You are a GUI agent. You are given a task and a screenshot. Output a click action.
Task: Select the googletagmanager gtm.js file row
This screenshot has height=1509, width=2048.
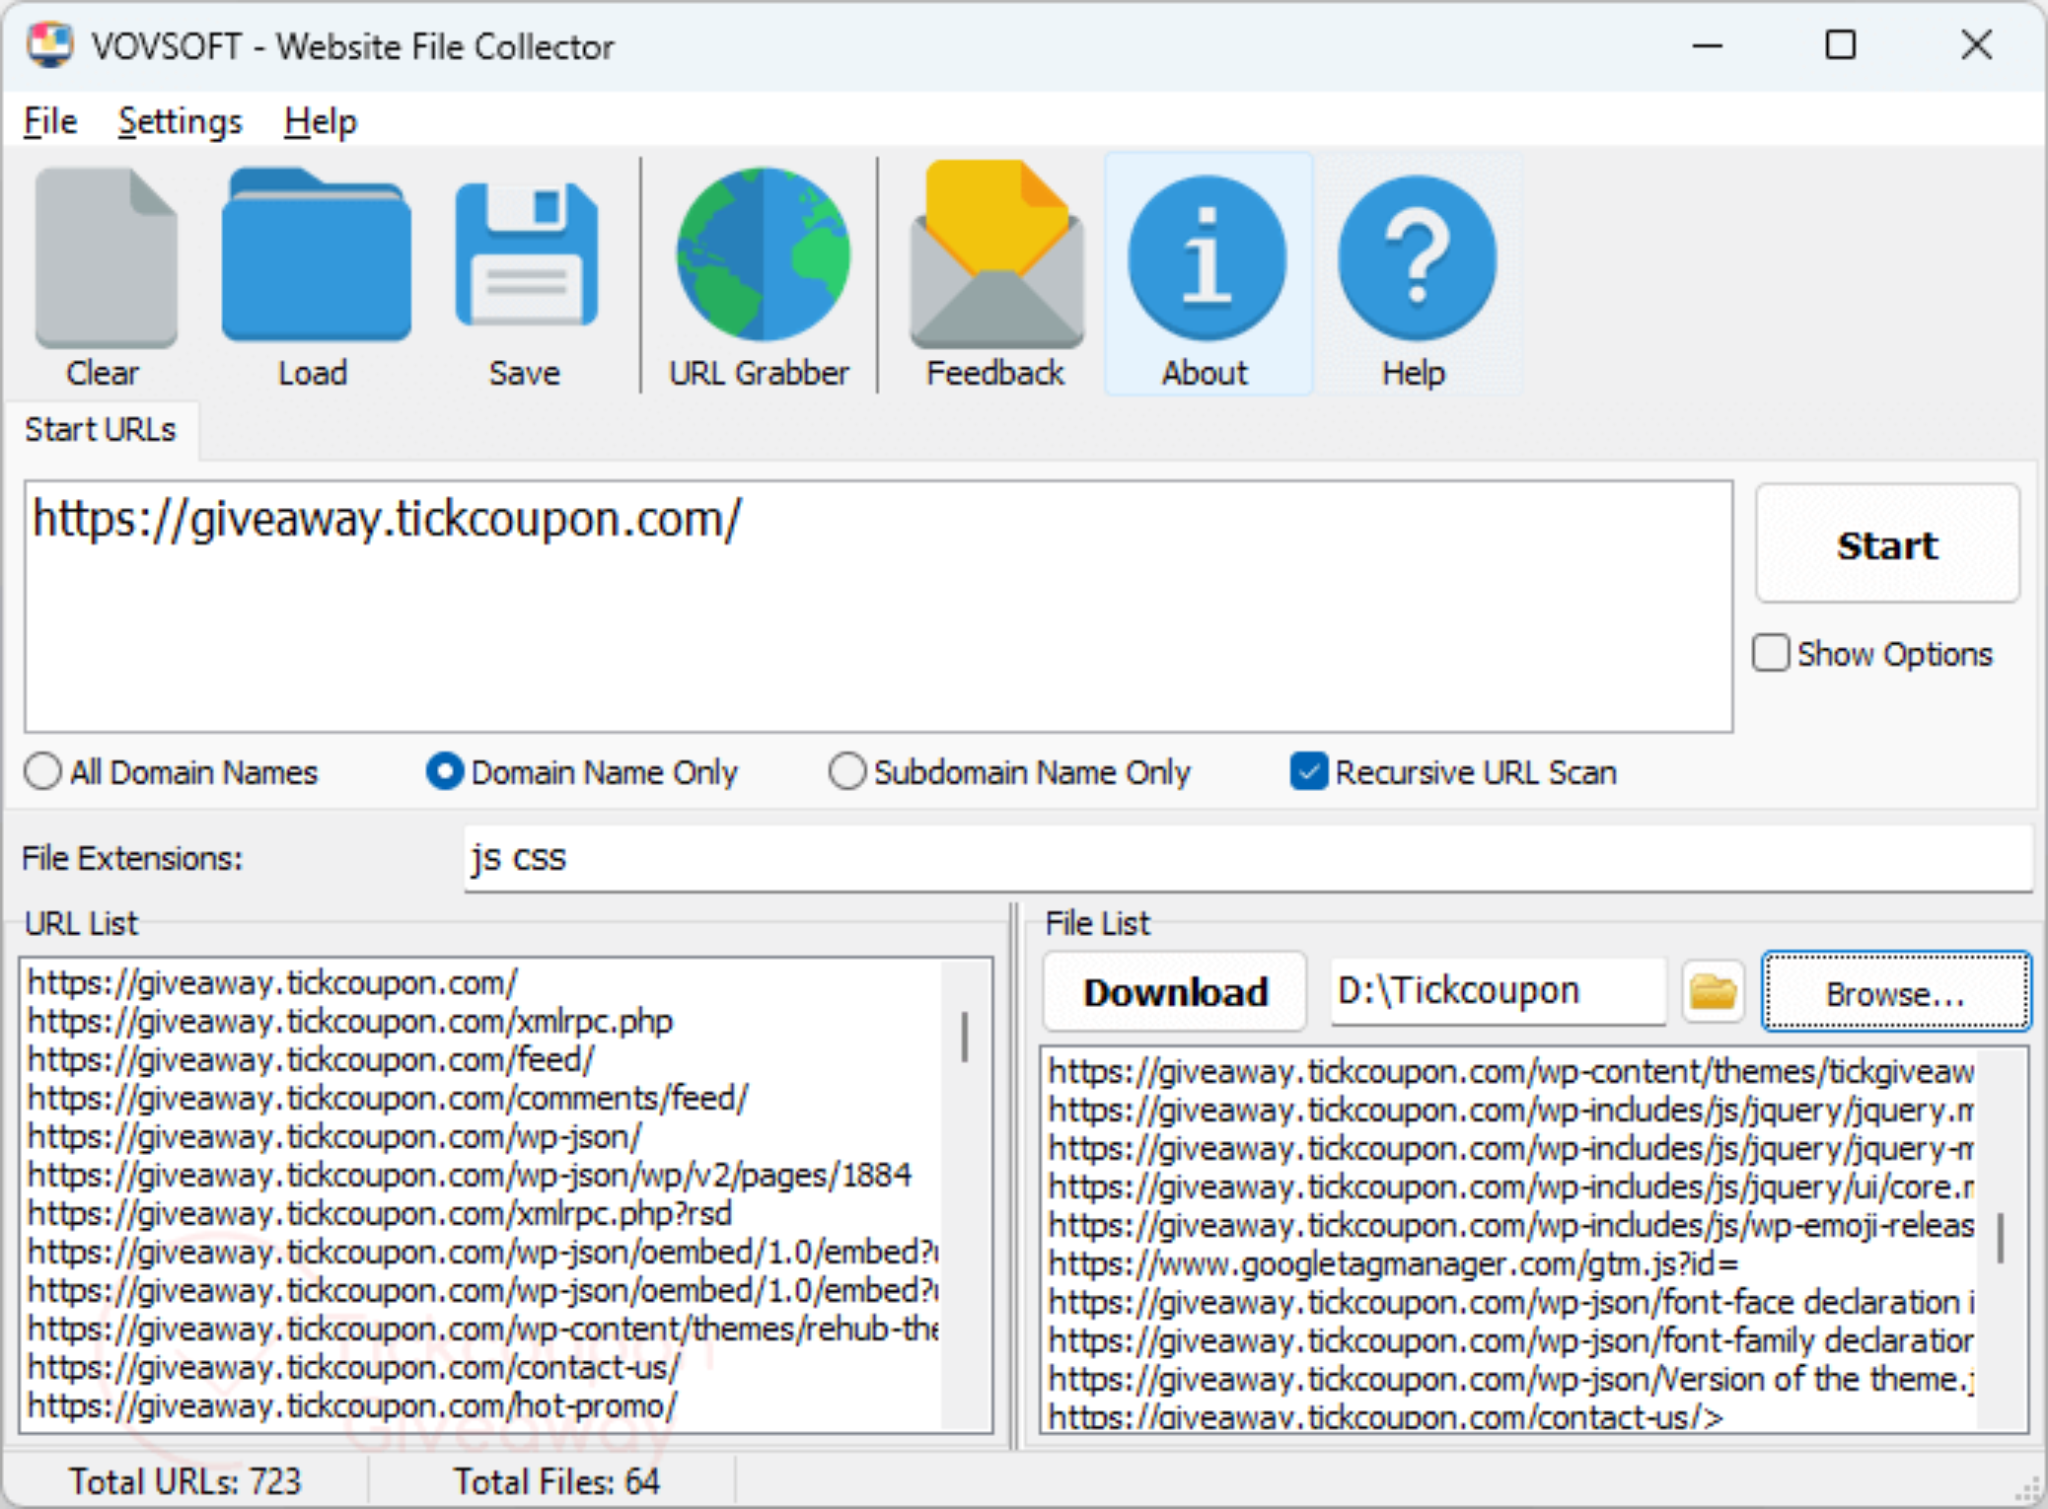(1393, 1264)
